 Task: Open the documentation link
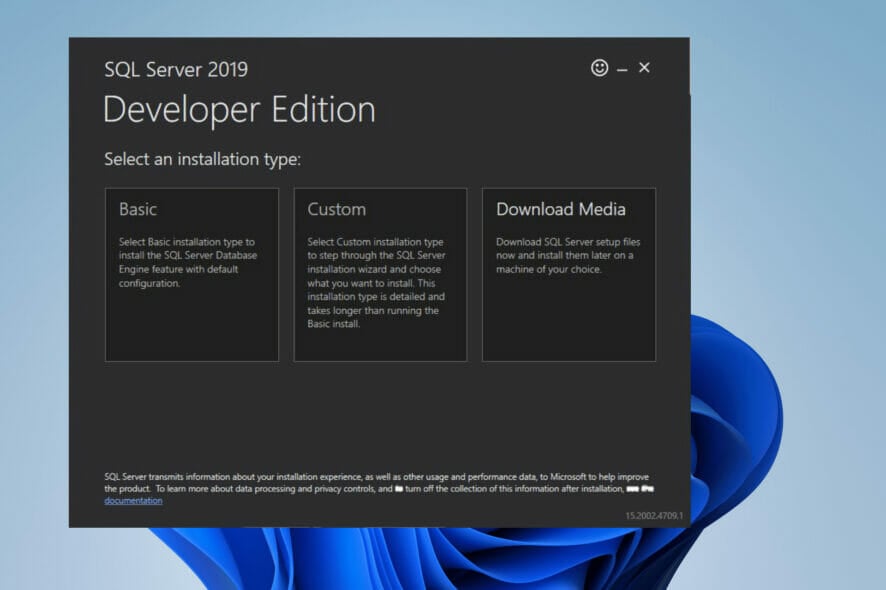(x=133, y=501)
